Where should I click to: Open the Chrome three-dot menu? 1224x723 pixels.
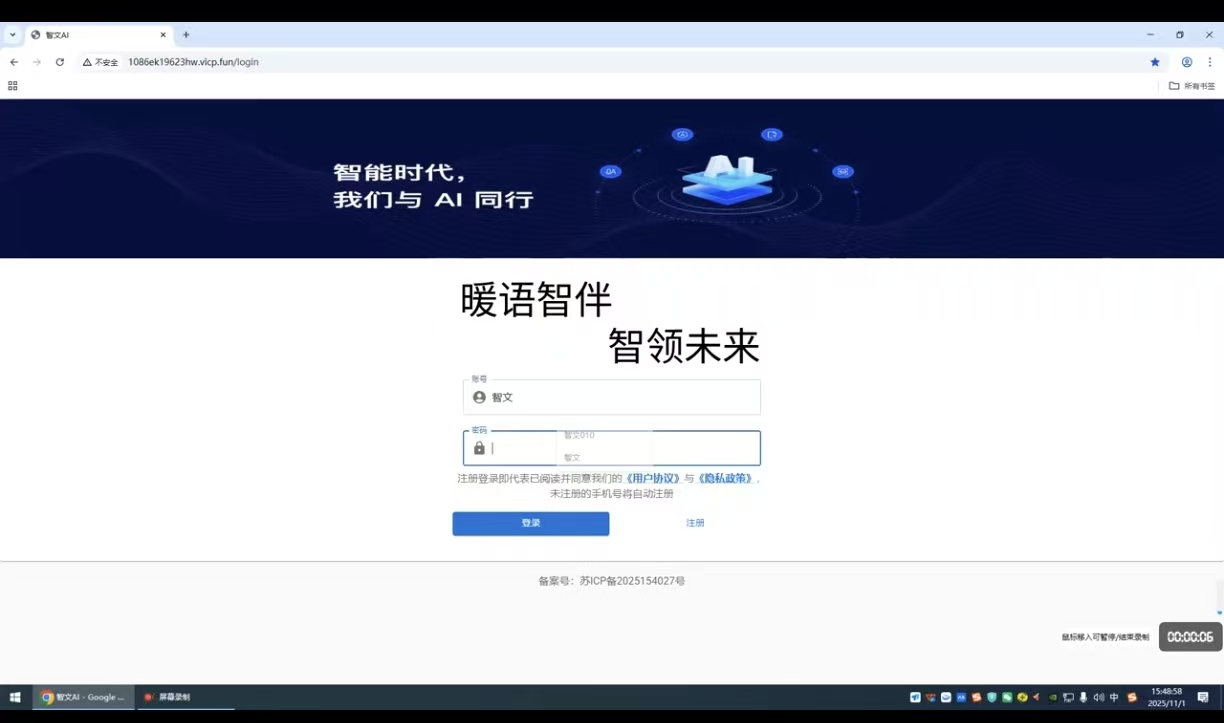pyautogui.click(x=1210, y=62)
